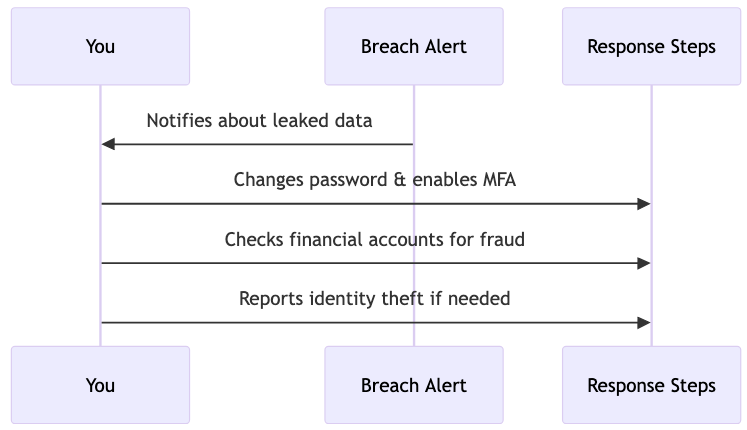Click the "Notifies about leaked data" message label

[259, 121]
